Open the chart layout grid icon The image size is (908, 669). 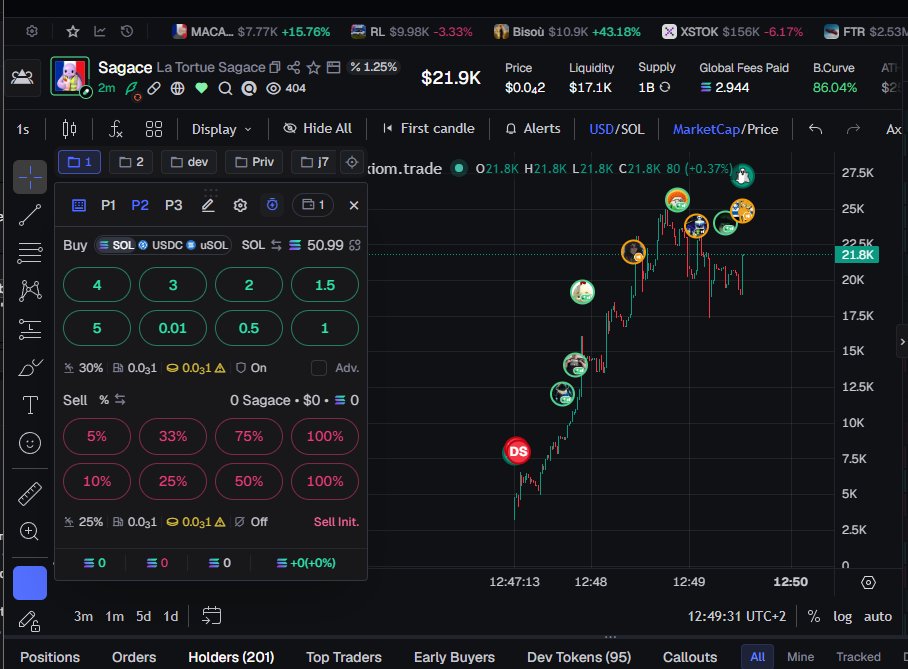[x=154, y=129]
